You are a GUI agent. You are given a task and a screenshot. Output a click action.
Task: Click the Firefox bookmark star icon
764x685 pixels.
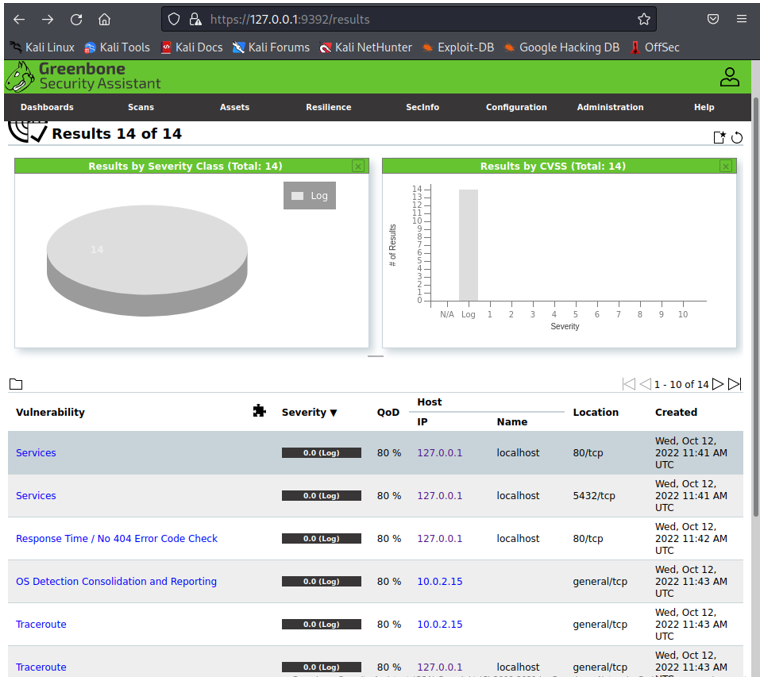(644, 19)
